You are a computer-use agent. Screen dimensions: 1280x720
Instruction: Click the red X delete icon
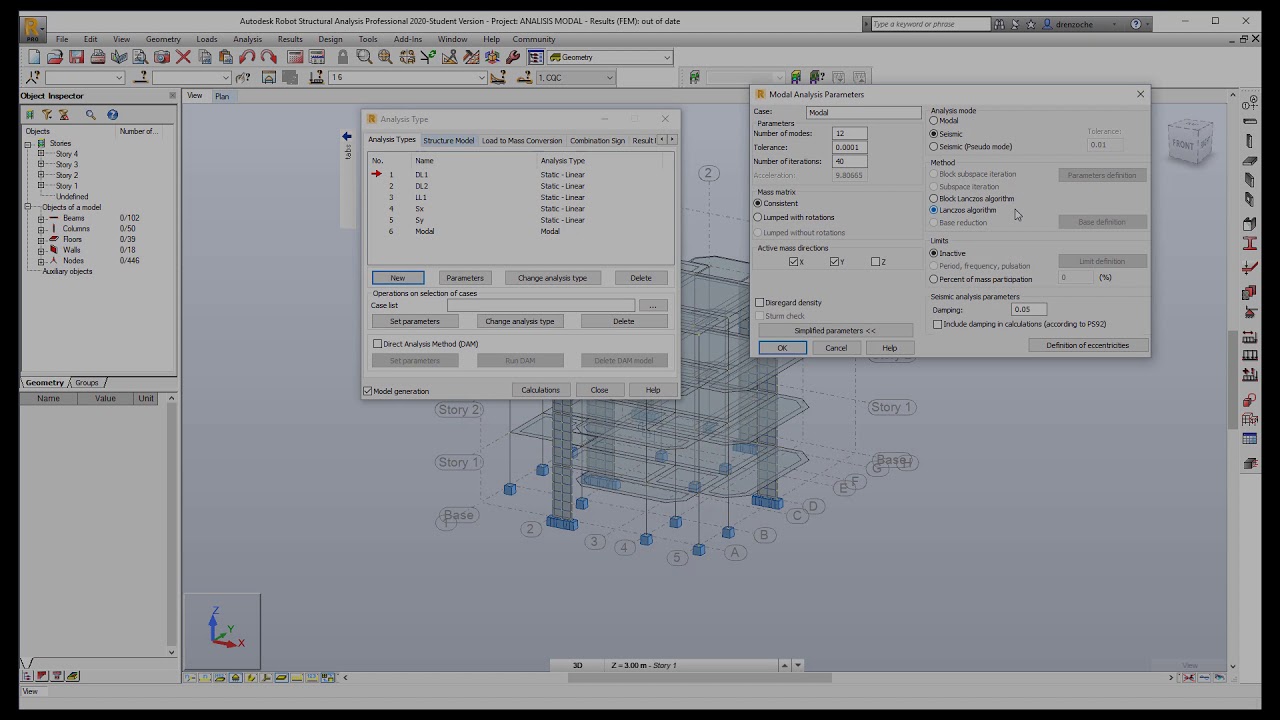[183, 57]
